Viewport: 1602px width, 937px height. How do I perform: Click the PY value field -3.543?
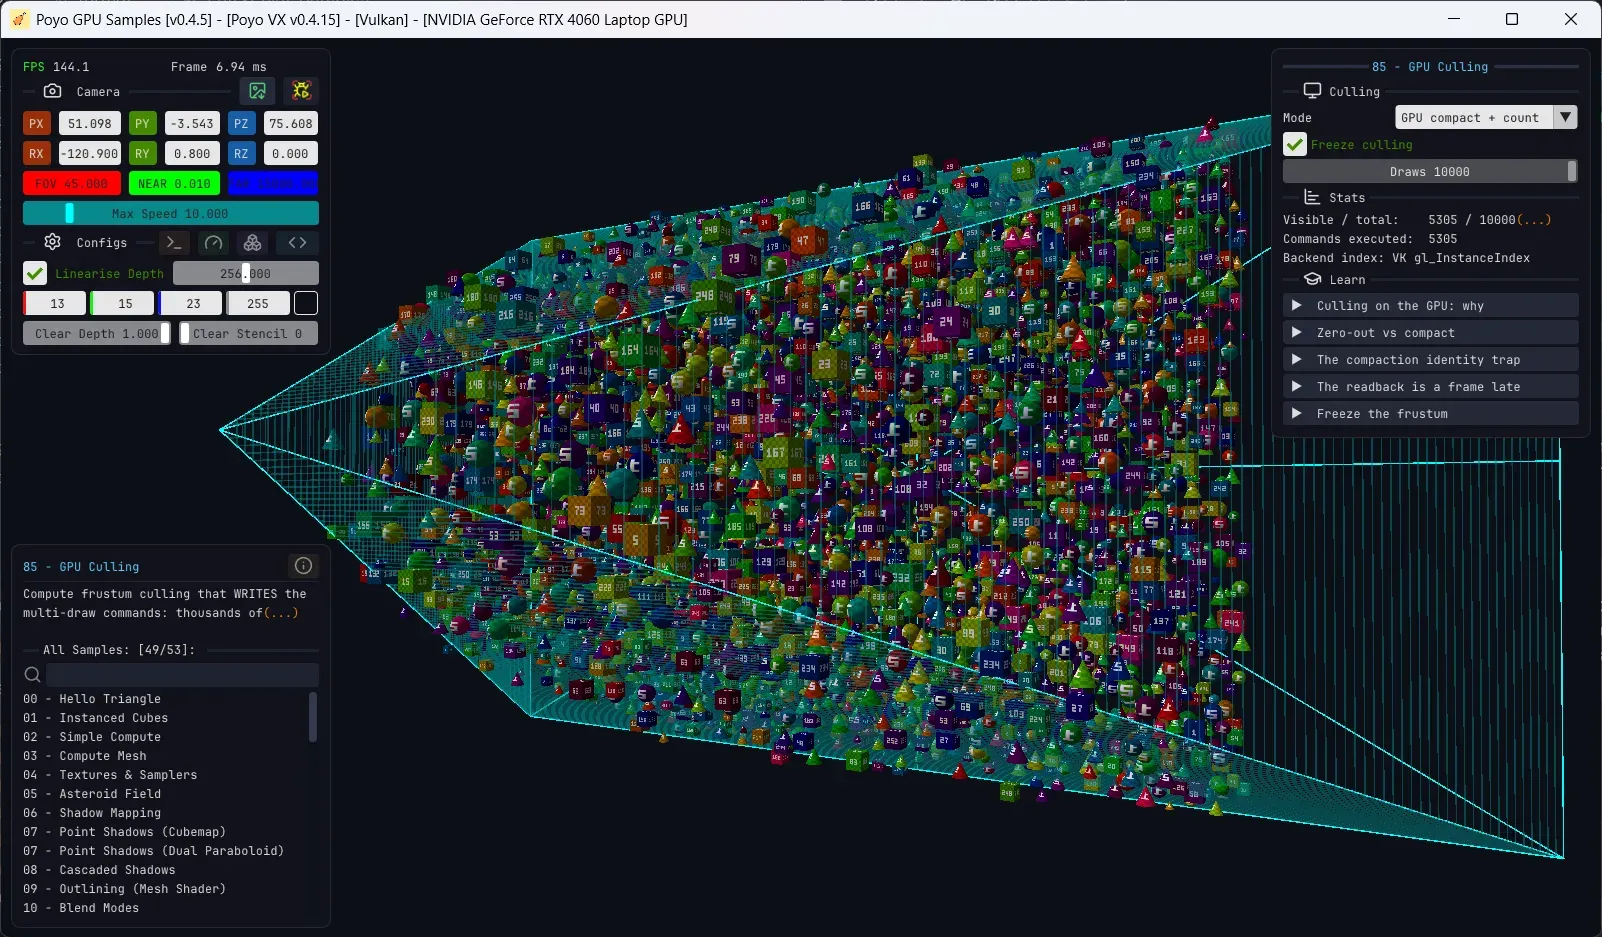192,123
